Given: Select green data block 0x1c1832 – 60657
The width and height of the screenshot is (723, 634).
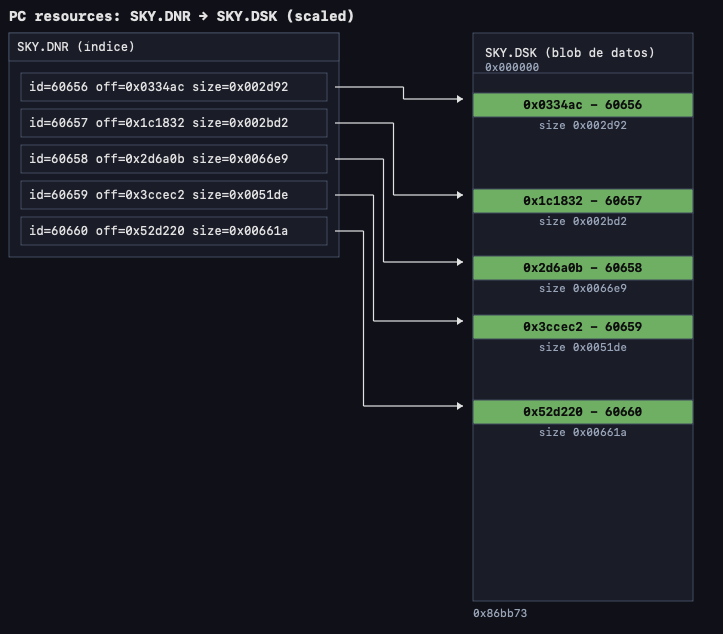Looking at the screenshot, I should pyautogui.click(x=582, y=201).
